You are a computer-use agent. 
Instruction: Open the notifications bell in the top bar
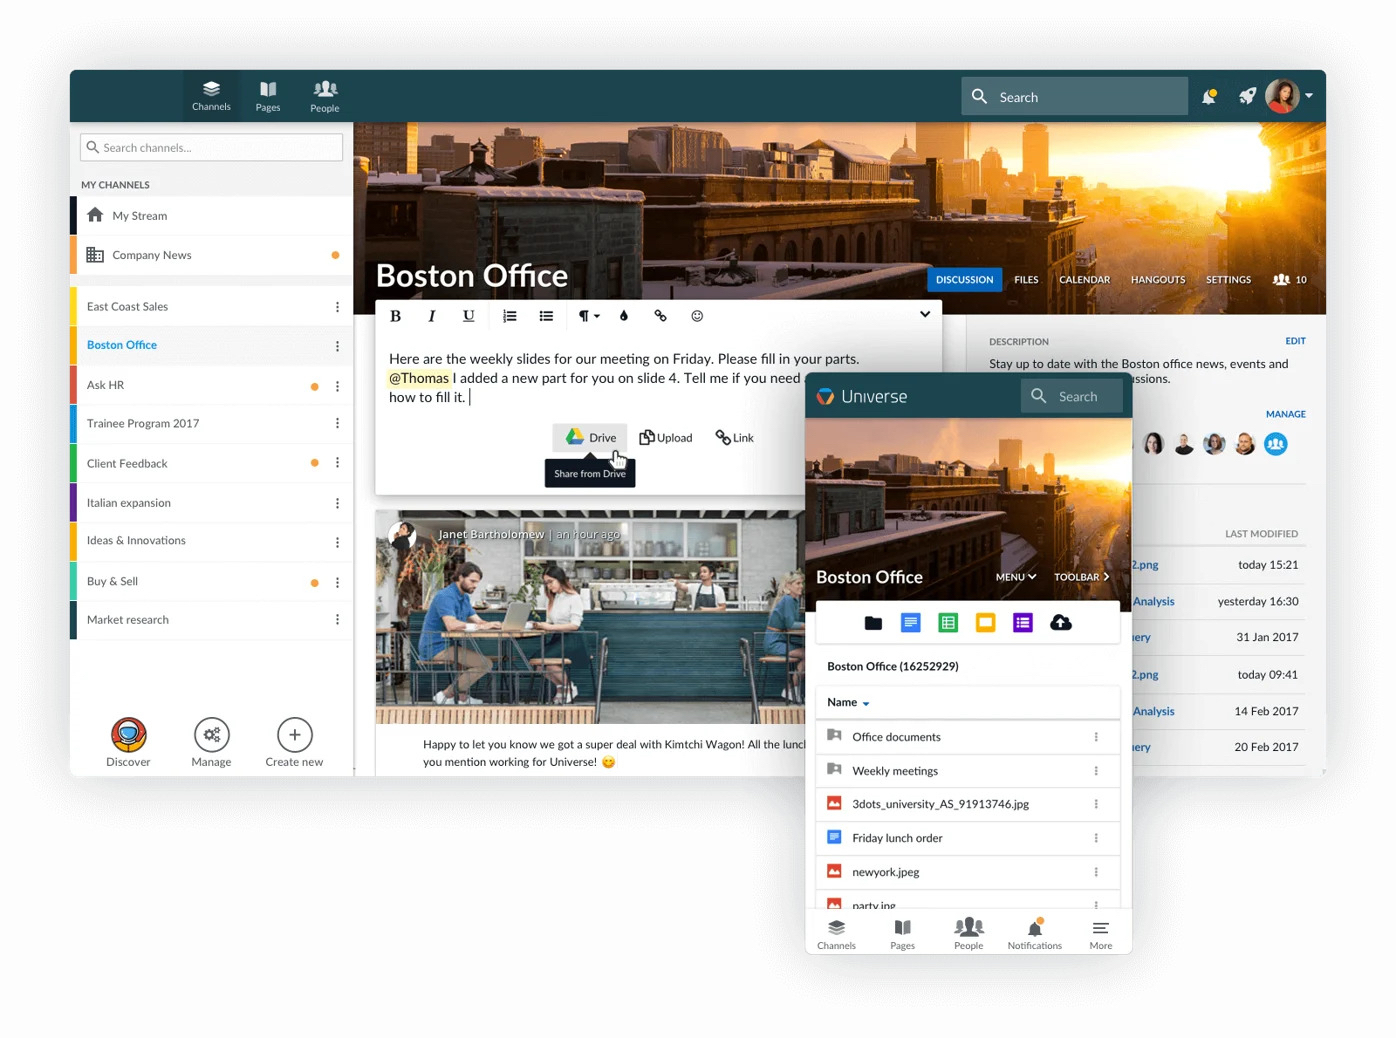(1209, 96)
